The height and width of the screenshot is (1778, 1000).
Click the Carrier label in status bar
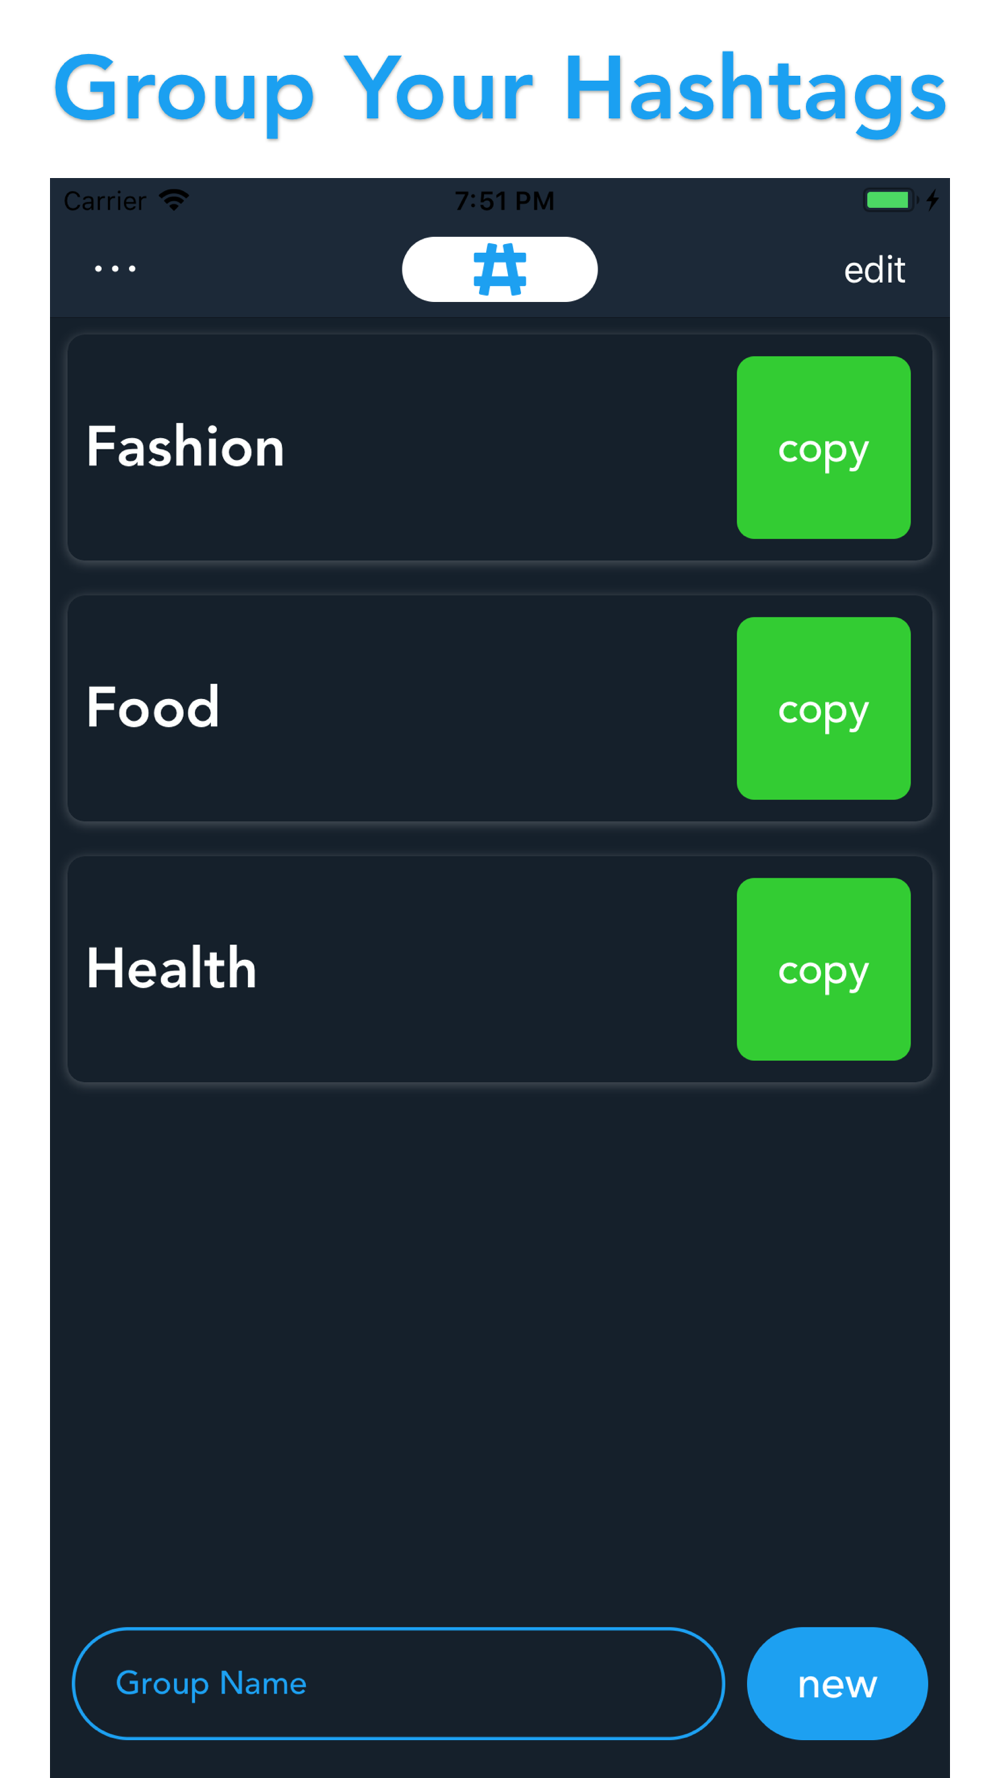[105, 201]
